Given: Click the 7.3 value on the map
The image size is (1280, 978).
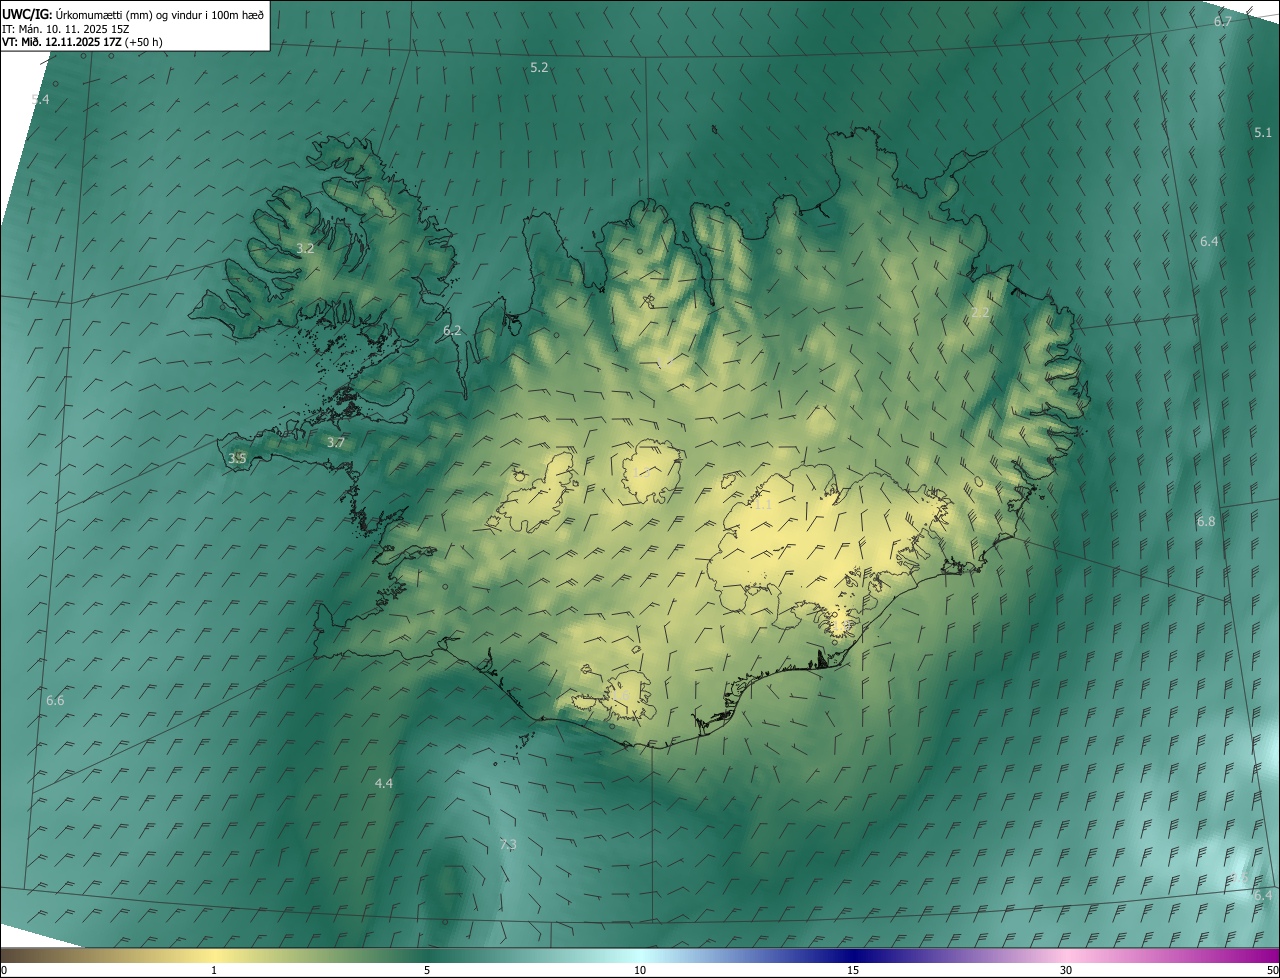Looking at the screenshot, I should pos(508,845).
